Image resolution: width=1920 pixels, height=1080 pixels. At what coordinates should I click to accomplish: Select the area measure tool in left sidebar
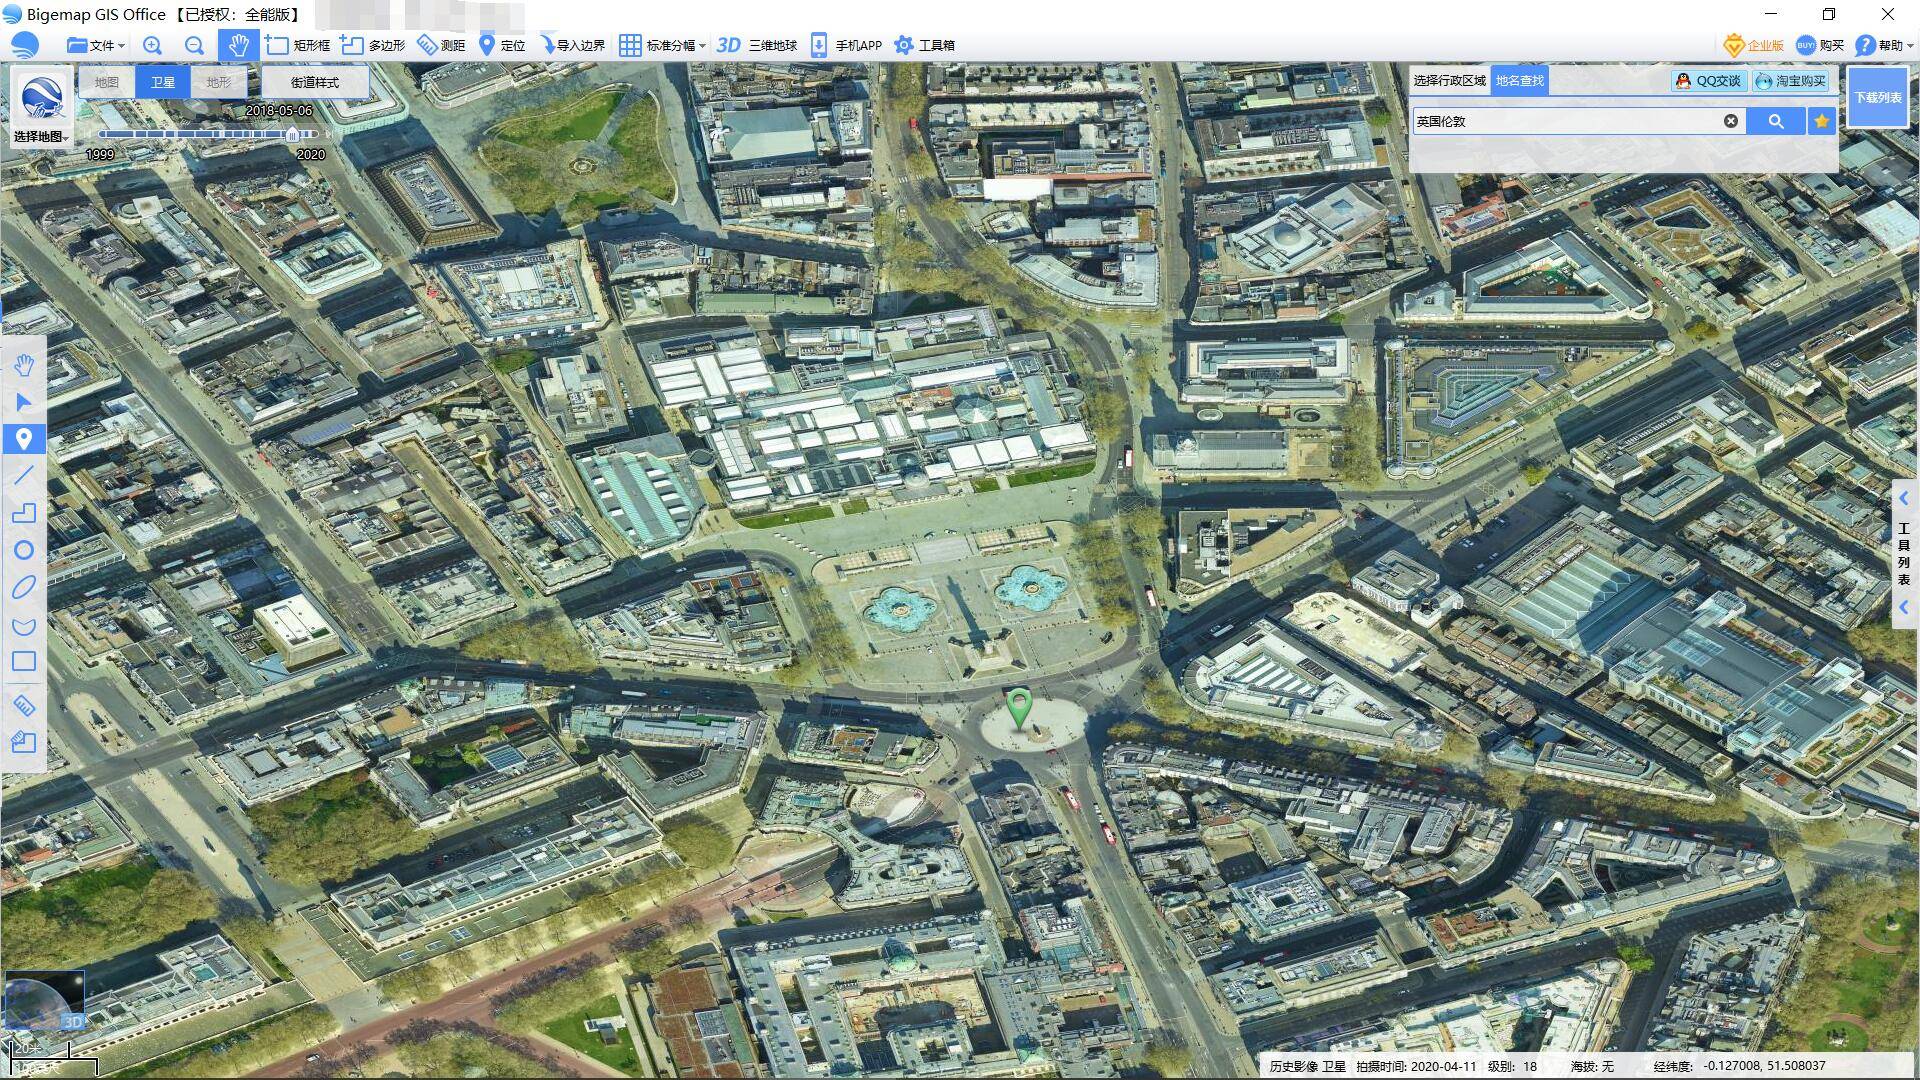tap(24, 742)
